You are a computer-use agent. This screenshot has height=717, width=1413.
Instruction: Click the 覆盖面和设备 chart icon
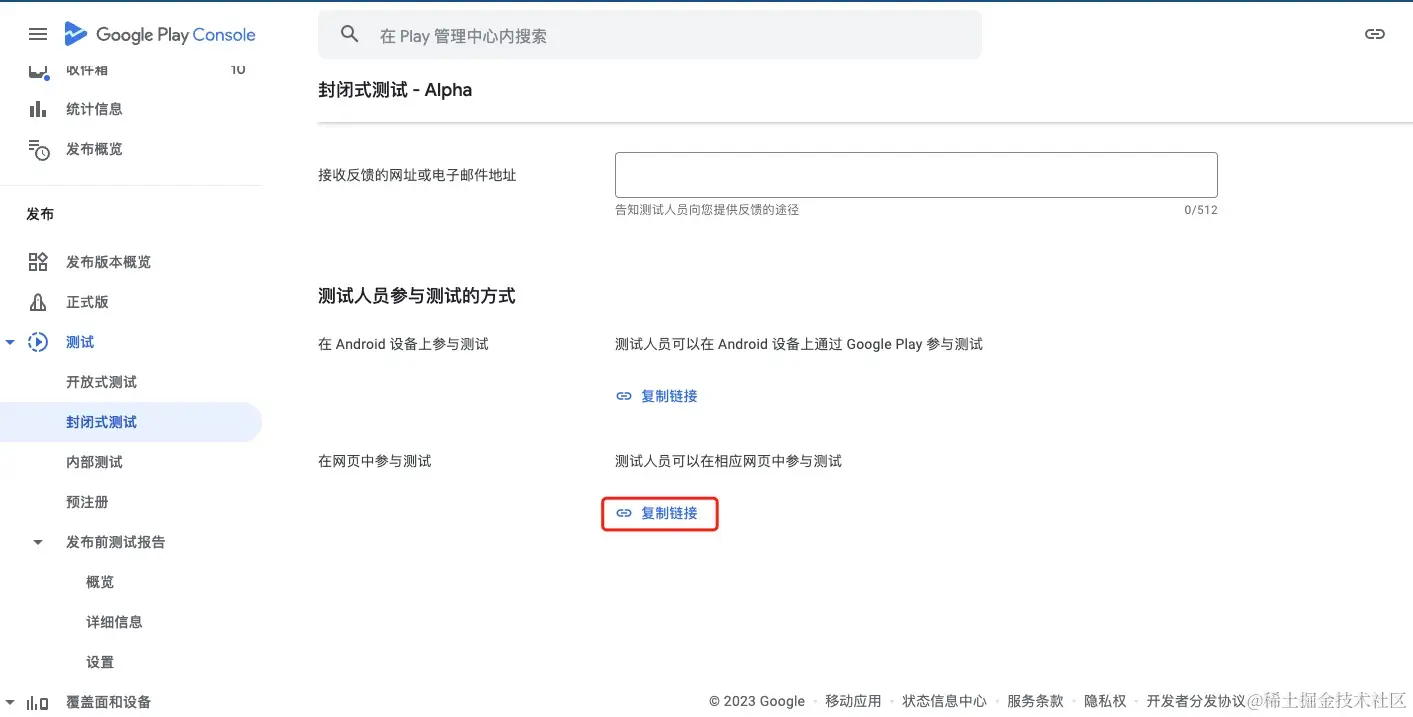click(38, 702)
